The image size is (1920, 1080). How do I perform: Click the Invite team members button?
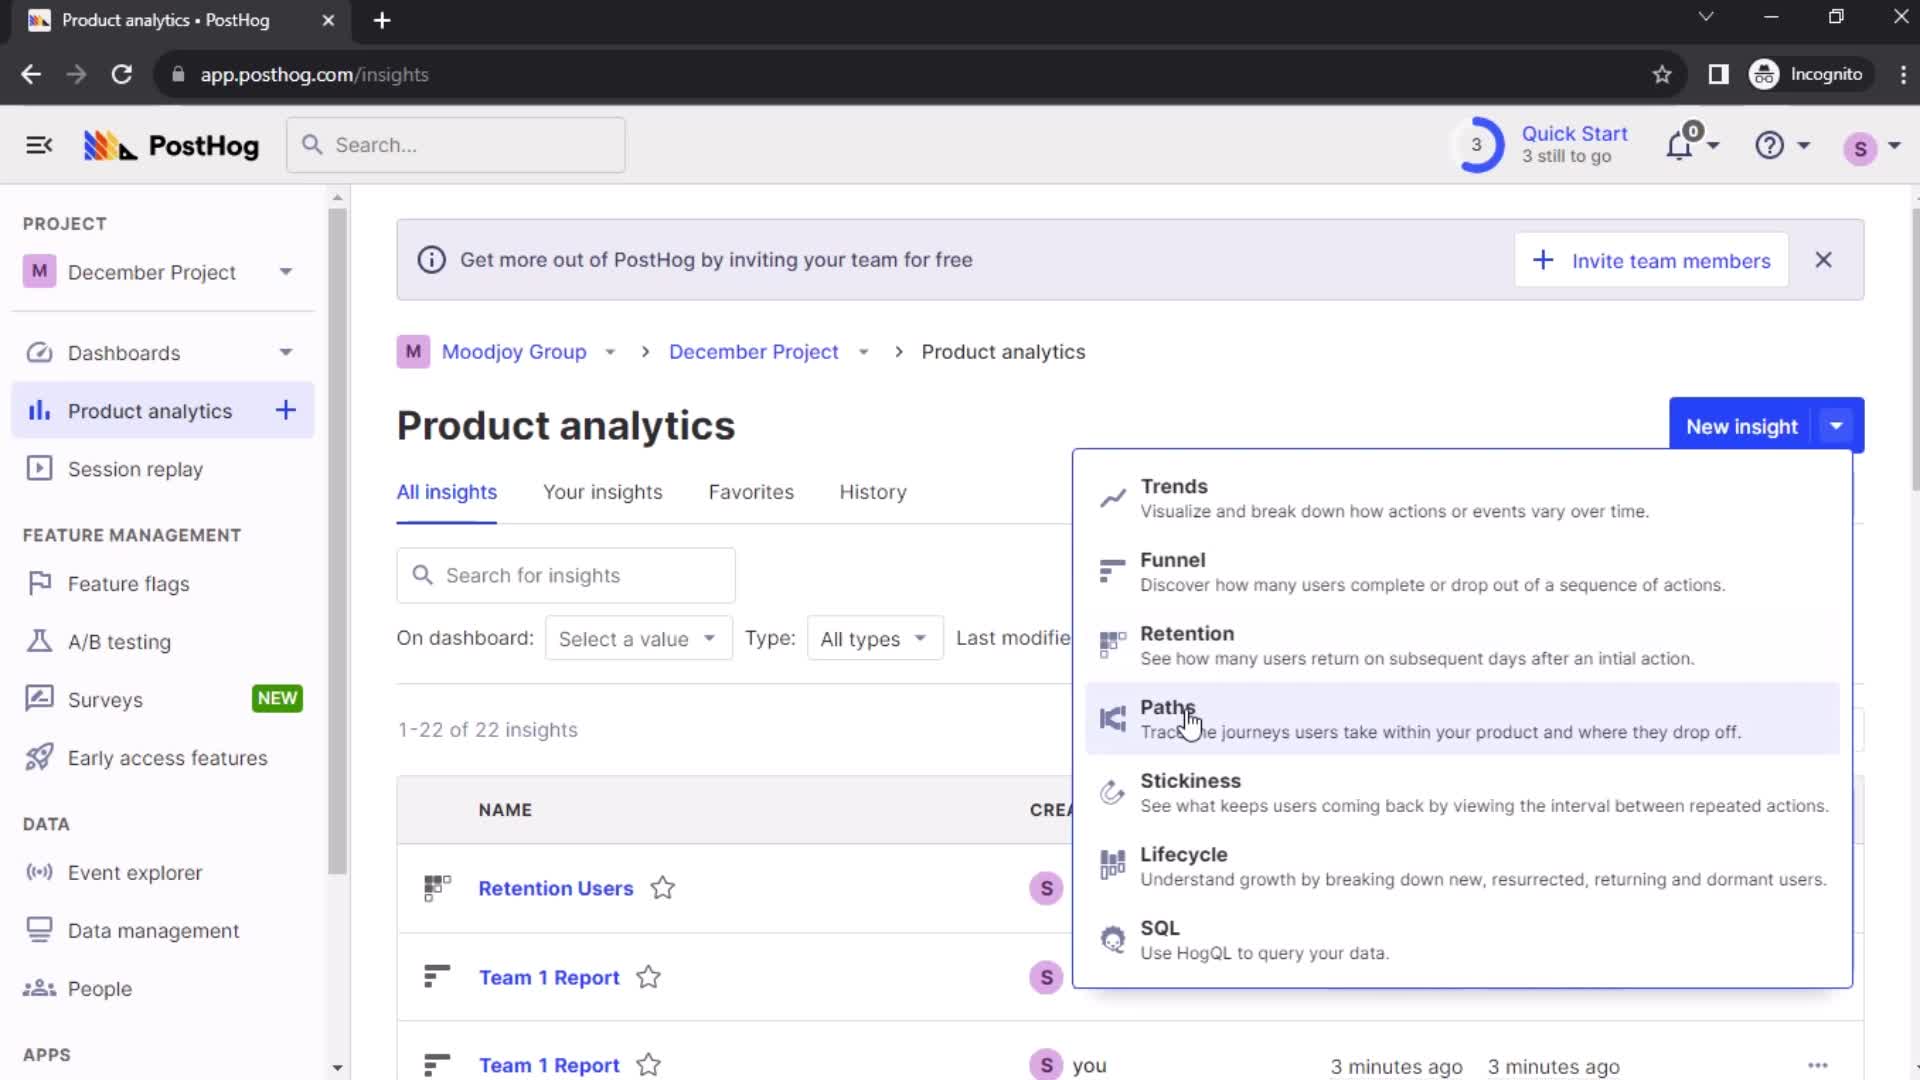point(1654,260)
